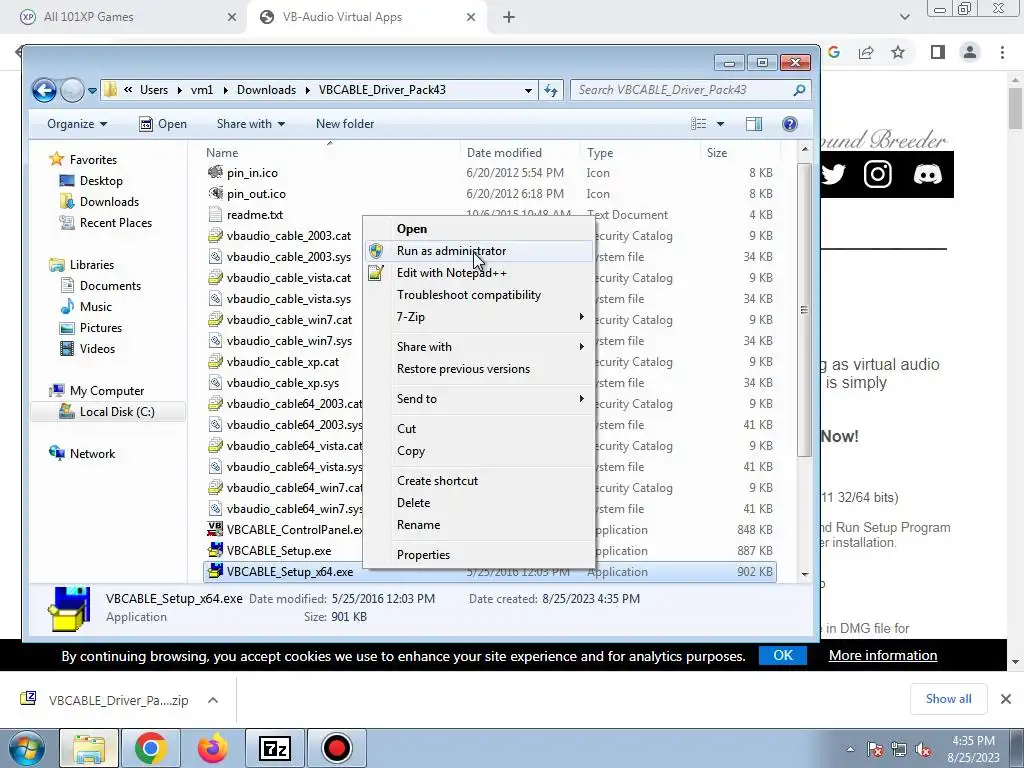1024x768 pixels.
Task: Open Discord icon on the web page
Action: tap(927, 174)
